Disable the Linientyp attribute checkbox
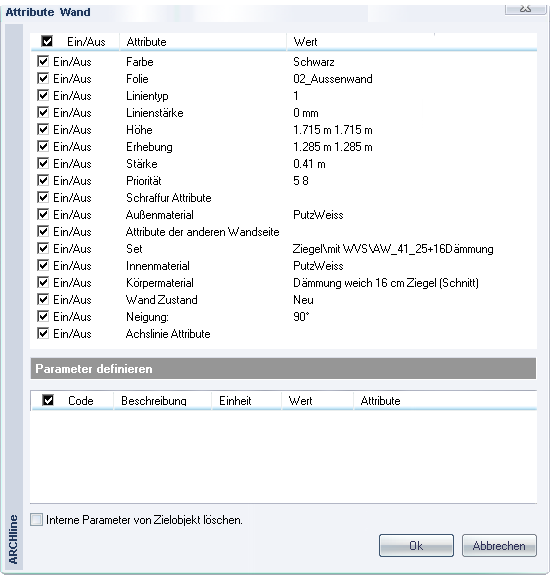 43,95
